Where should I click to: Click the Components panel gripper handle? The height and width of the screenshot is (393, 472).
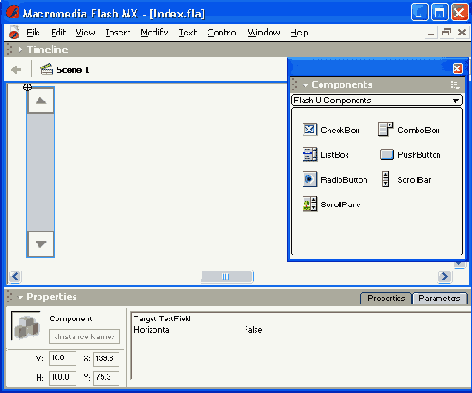click(x=294, y=85)
